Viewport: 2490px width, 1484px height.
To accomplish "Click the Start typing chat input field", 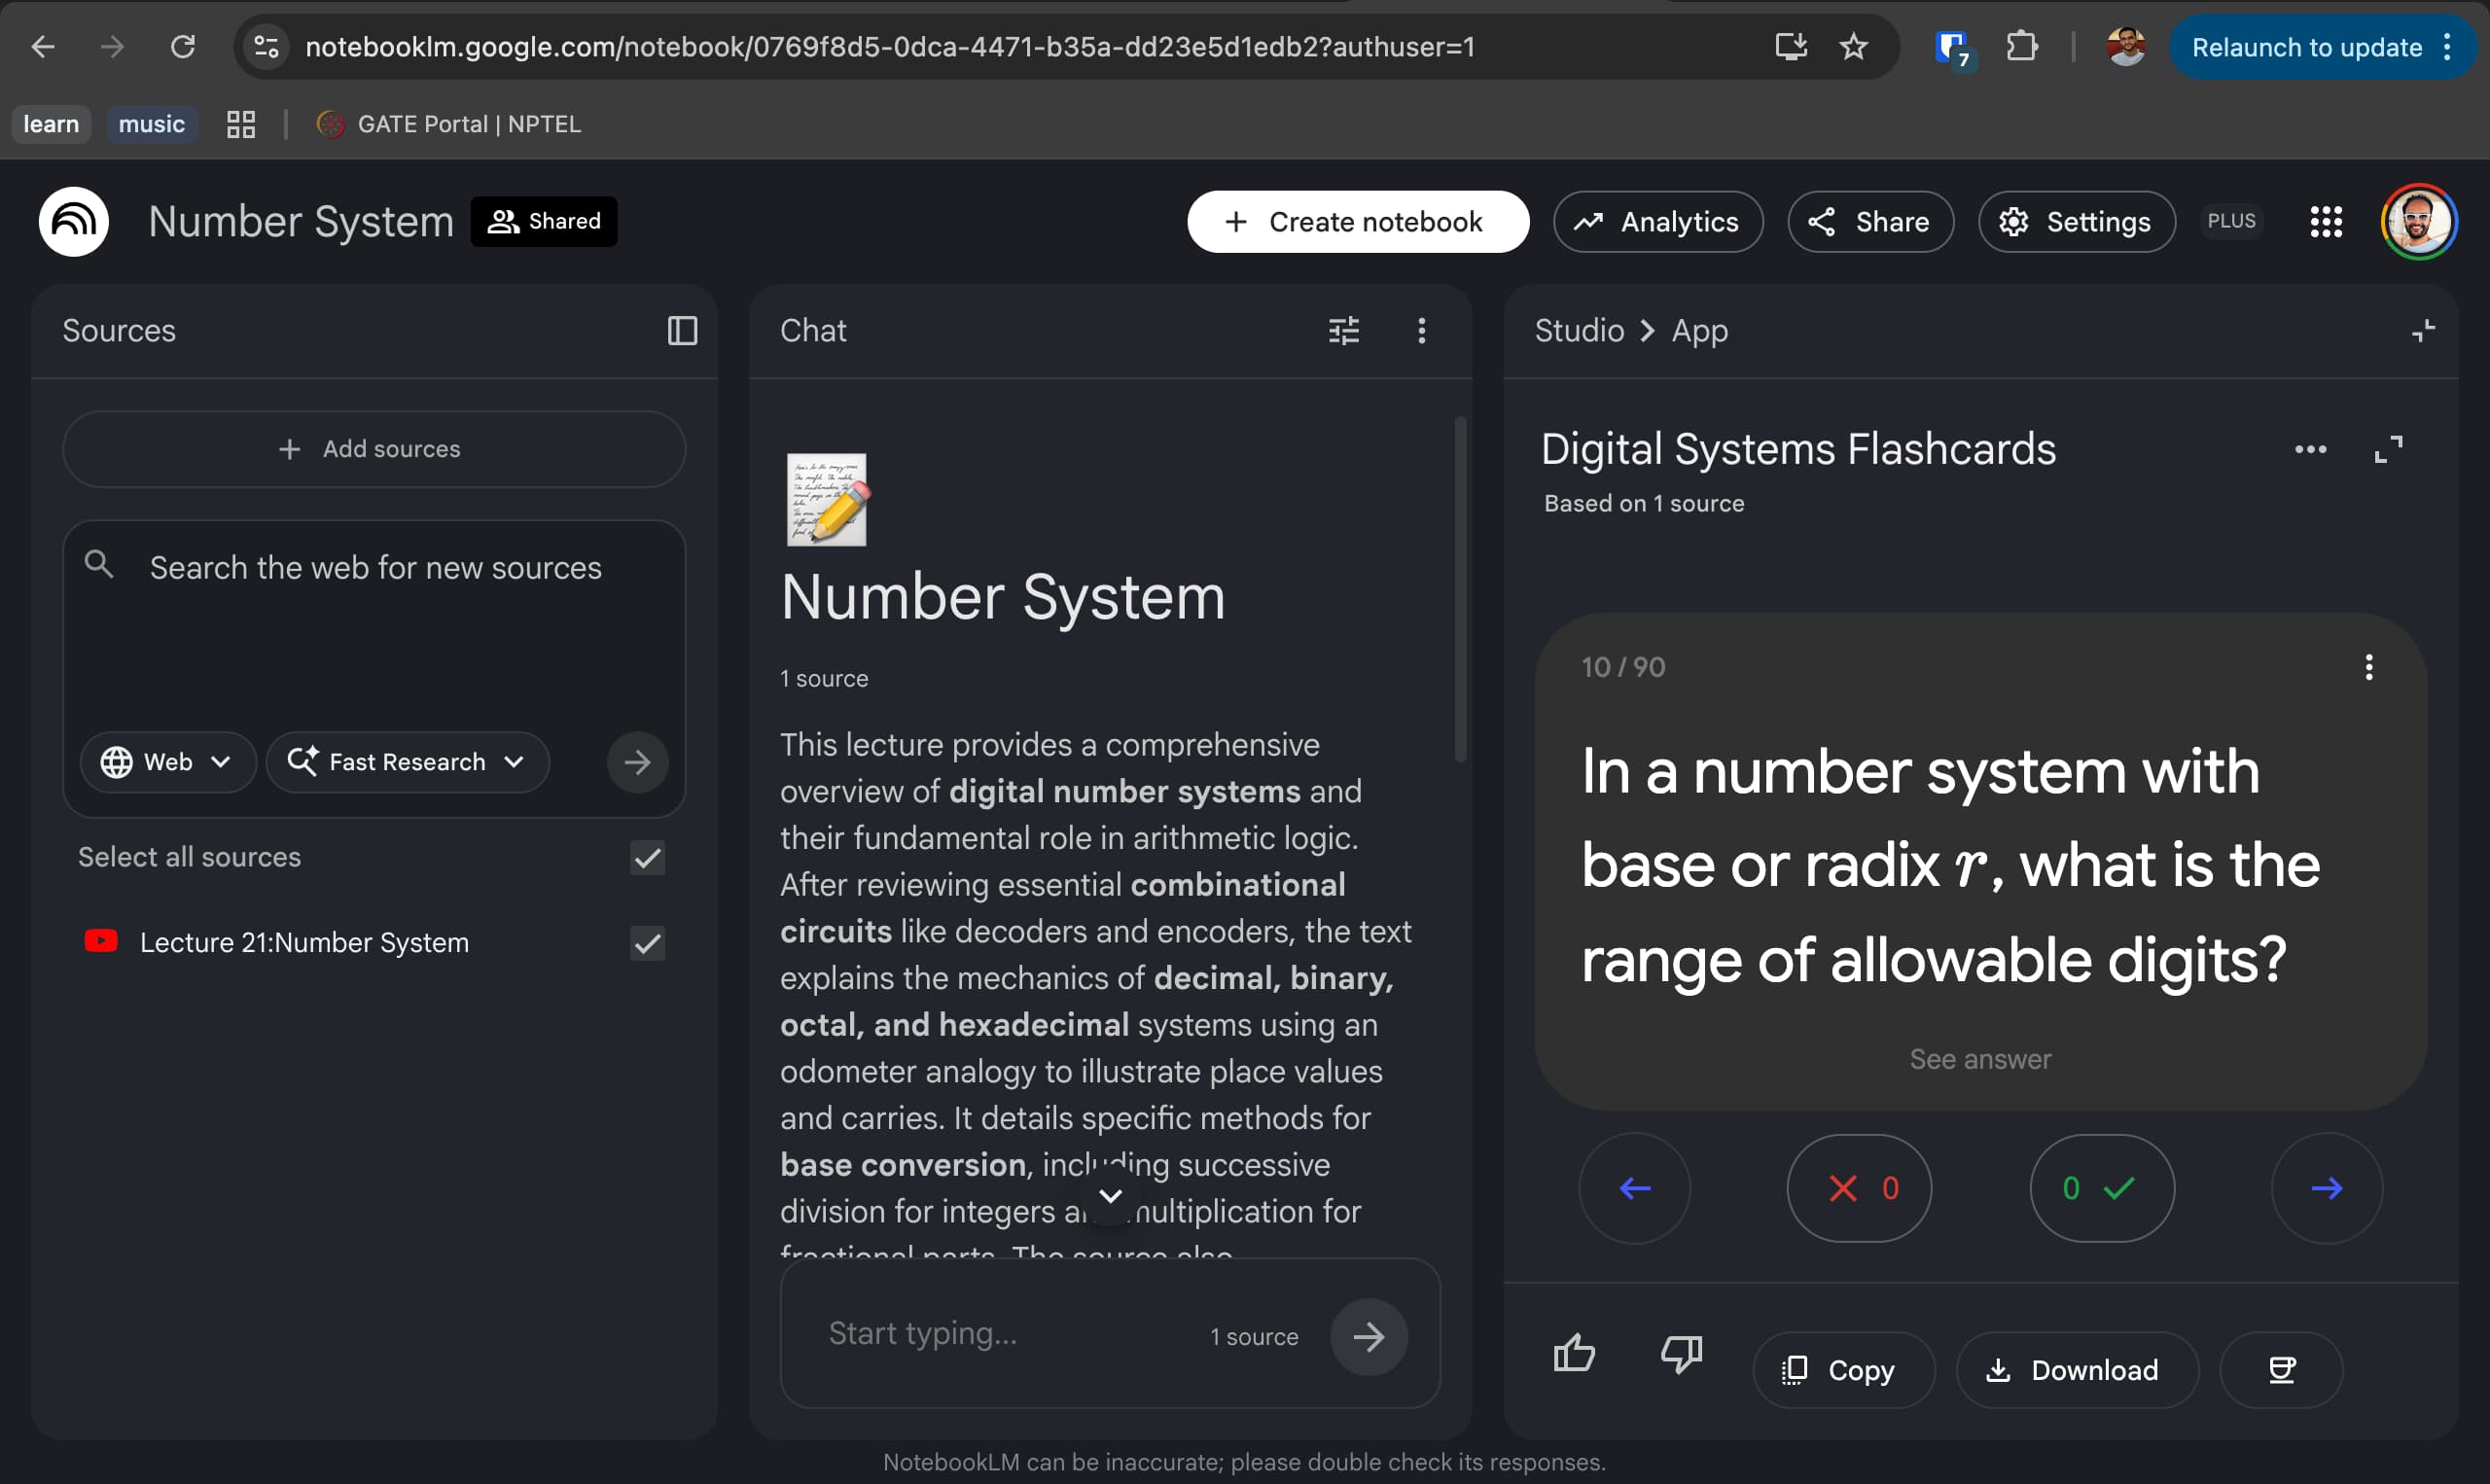I will pyautogui.click(x=1000, y=1333).
